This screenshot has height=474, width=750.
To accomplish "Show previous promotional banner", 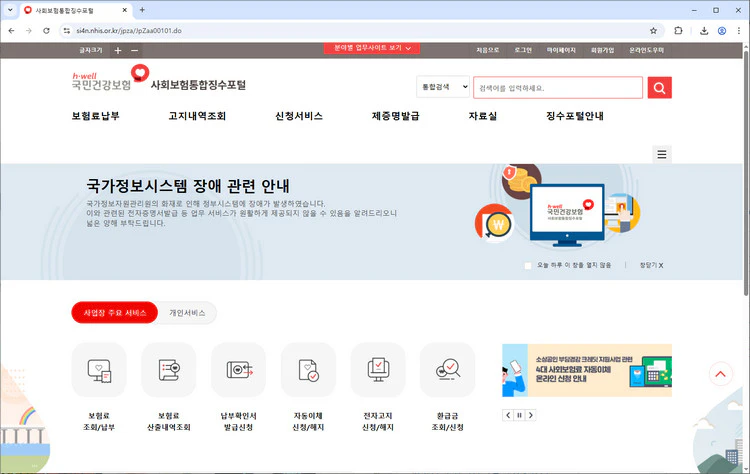I will coord(508,415).
